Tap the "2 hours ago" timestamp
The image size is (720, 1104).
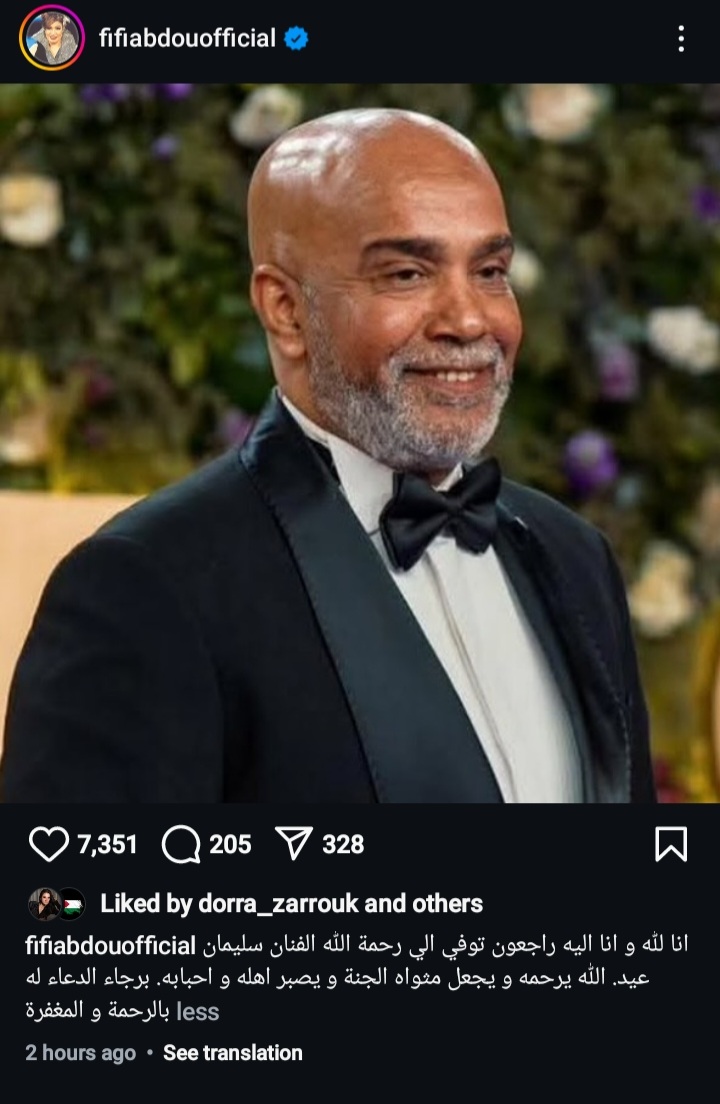(x=80, y=1053)
